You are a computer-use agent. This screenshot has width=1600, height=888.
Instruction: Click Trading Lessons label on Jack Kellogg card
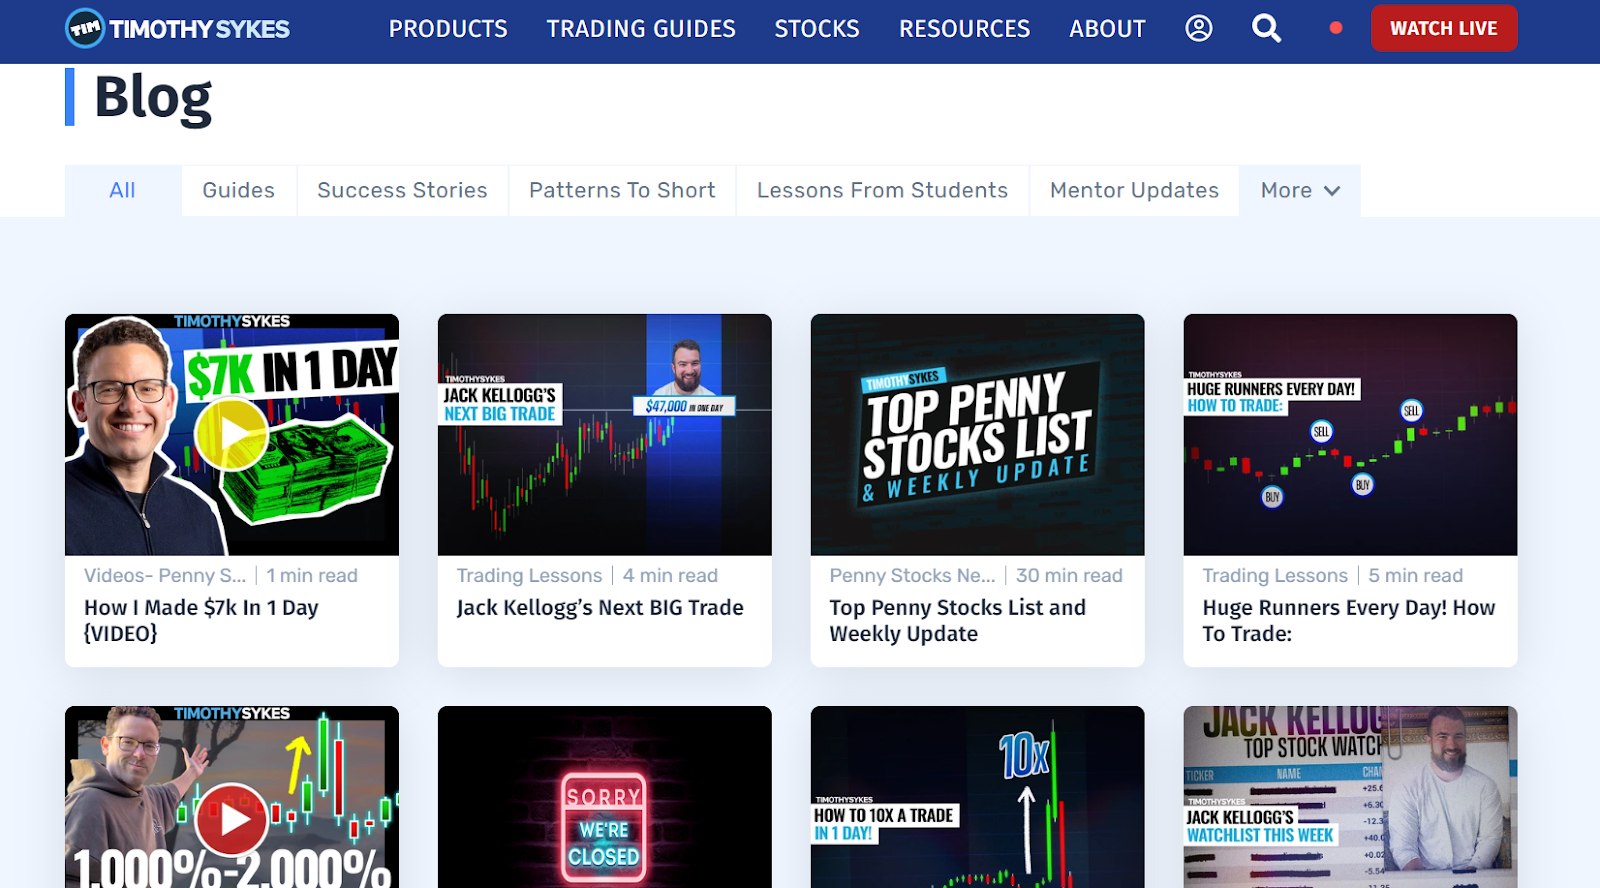tap(529, 575)
